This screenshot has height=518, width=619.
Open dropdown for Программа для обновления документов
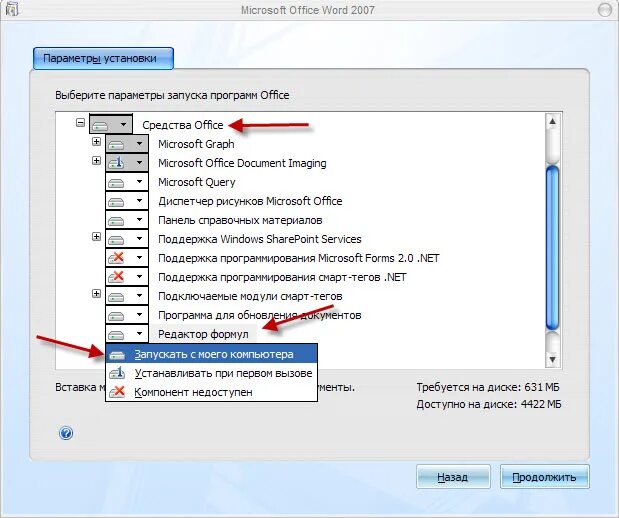pos(127,315)
